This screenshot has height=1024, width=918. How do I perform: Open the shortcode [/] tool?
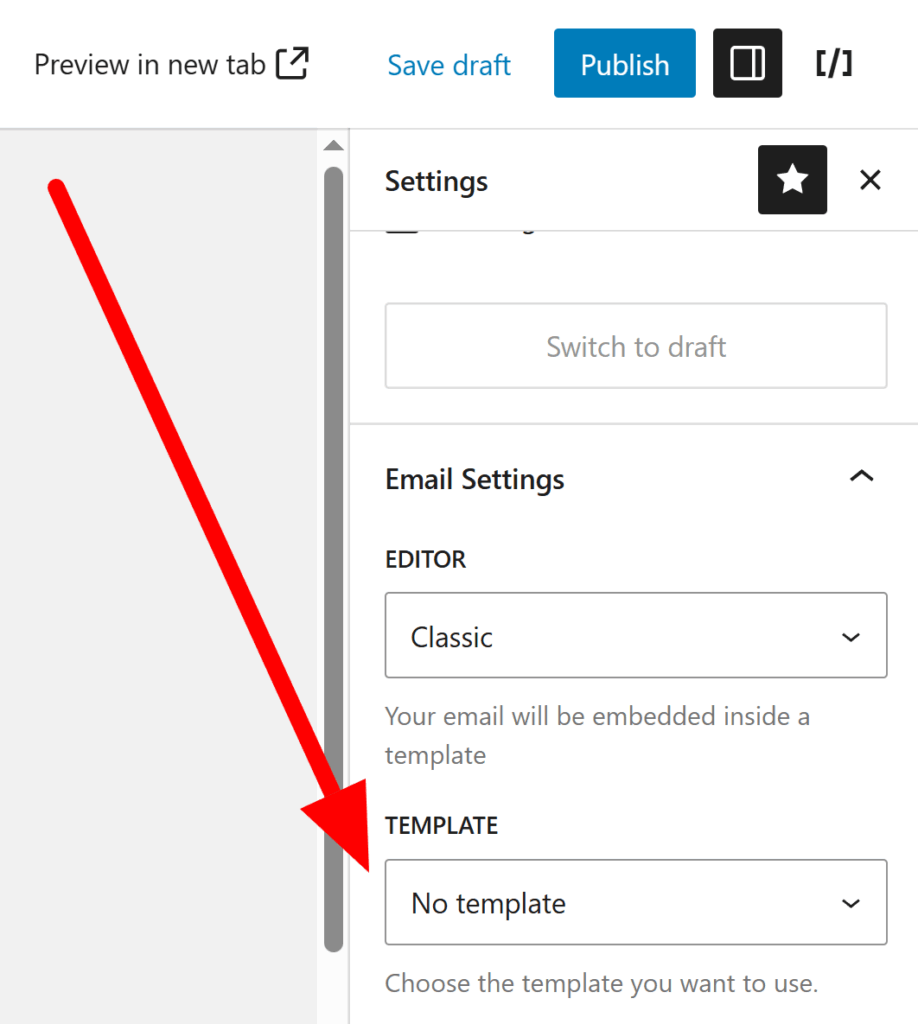coord(833,63)
